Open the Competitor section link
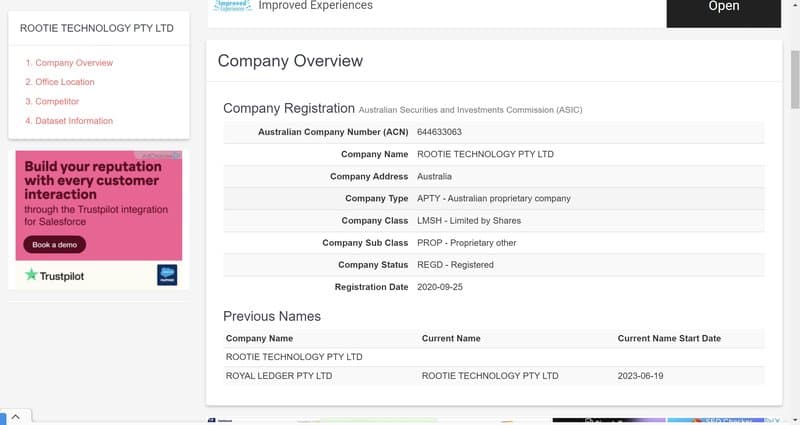The height and width of the screenshot is (425, 800). coord(52,102)
